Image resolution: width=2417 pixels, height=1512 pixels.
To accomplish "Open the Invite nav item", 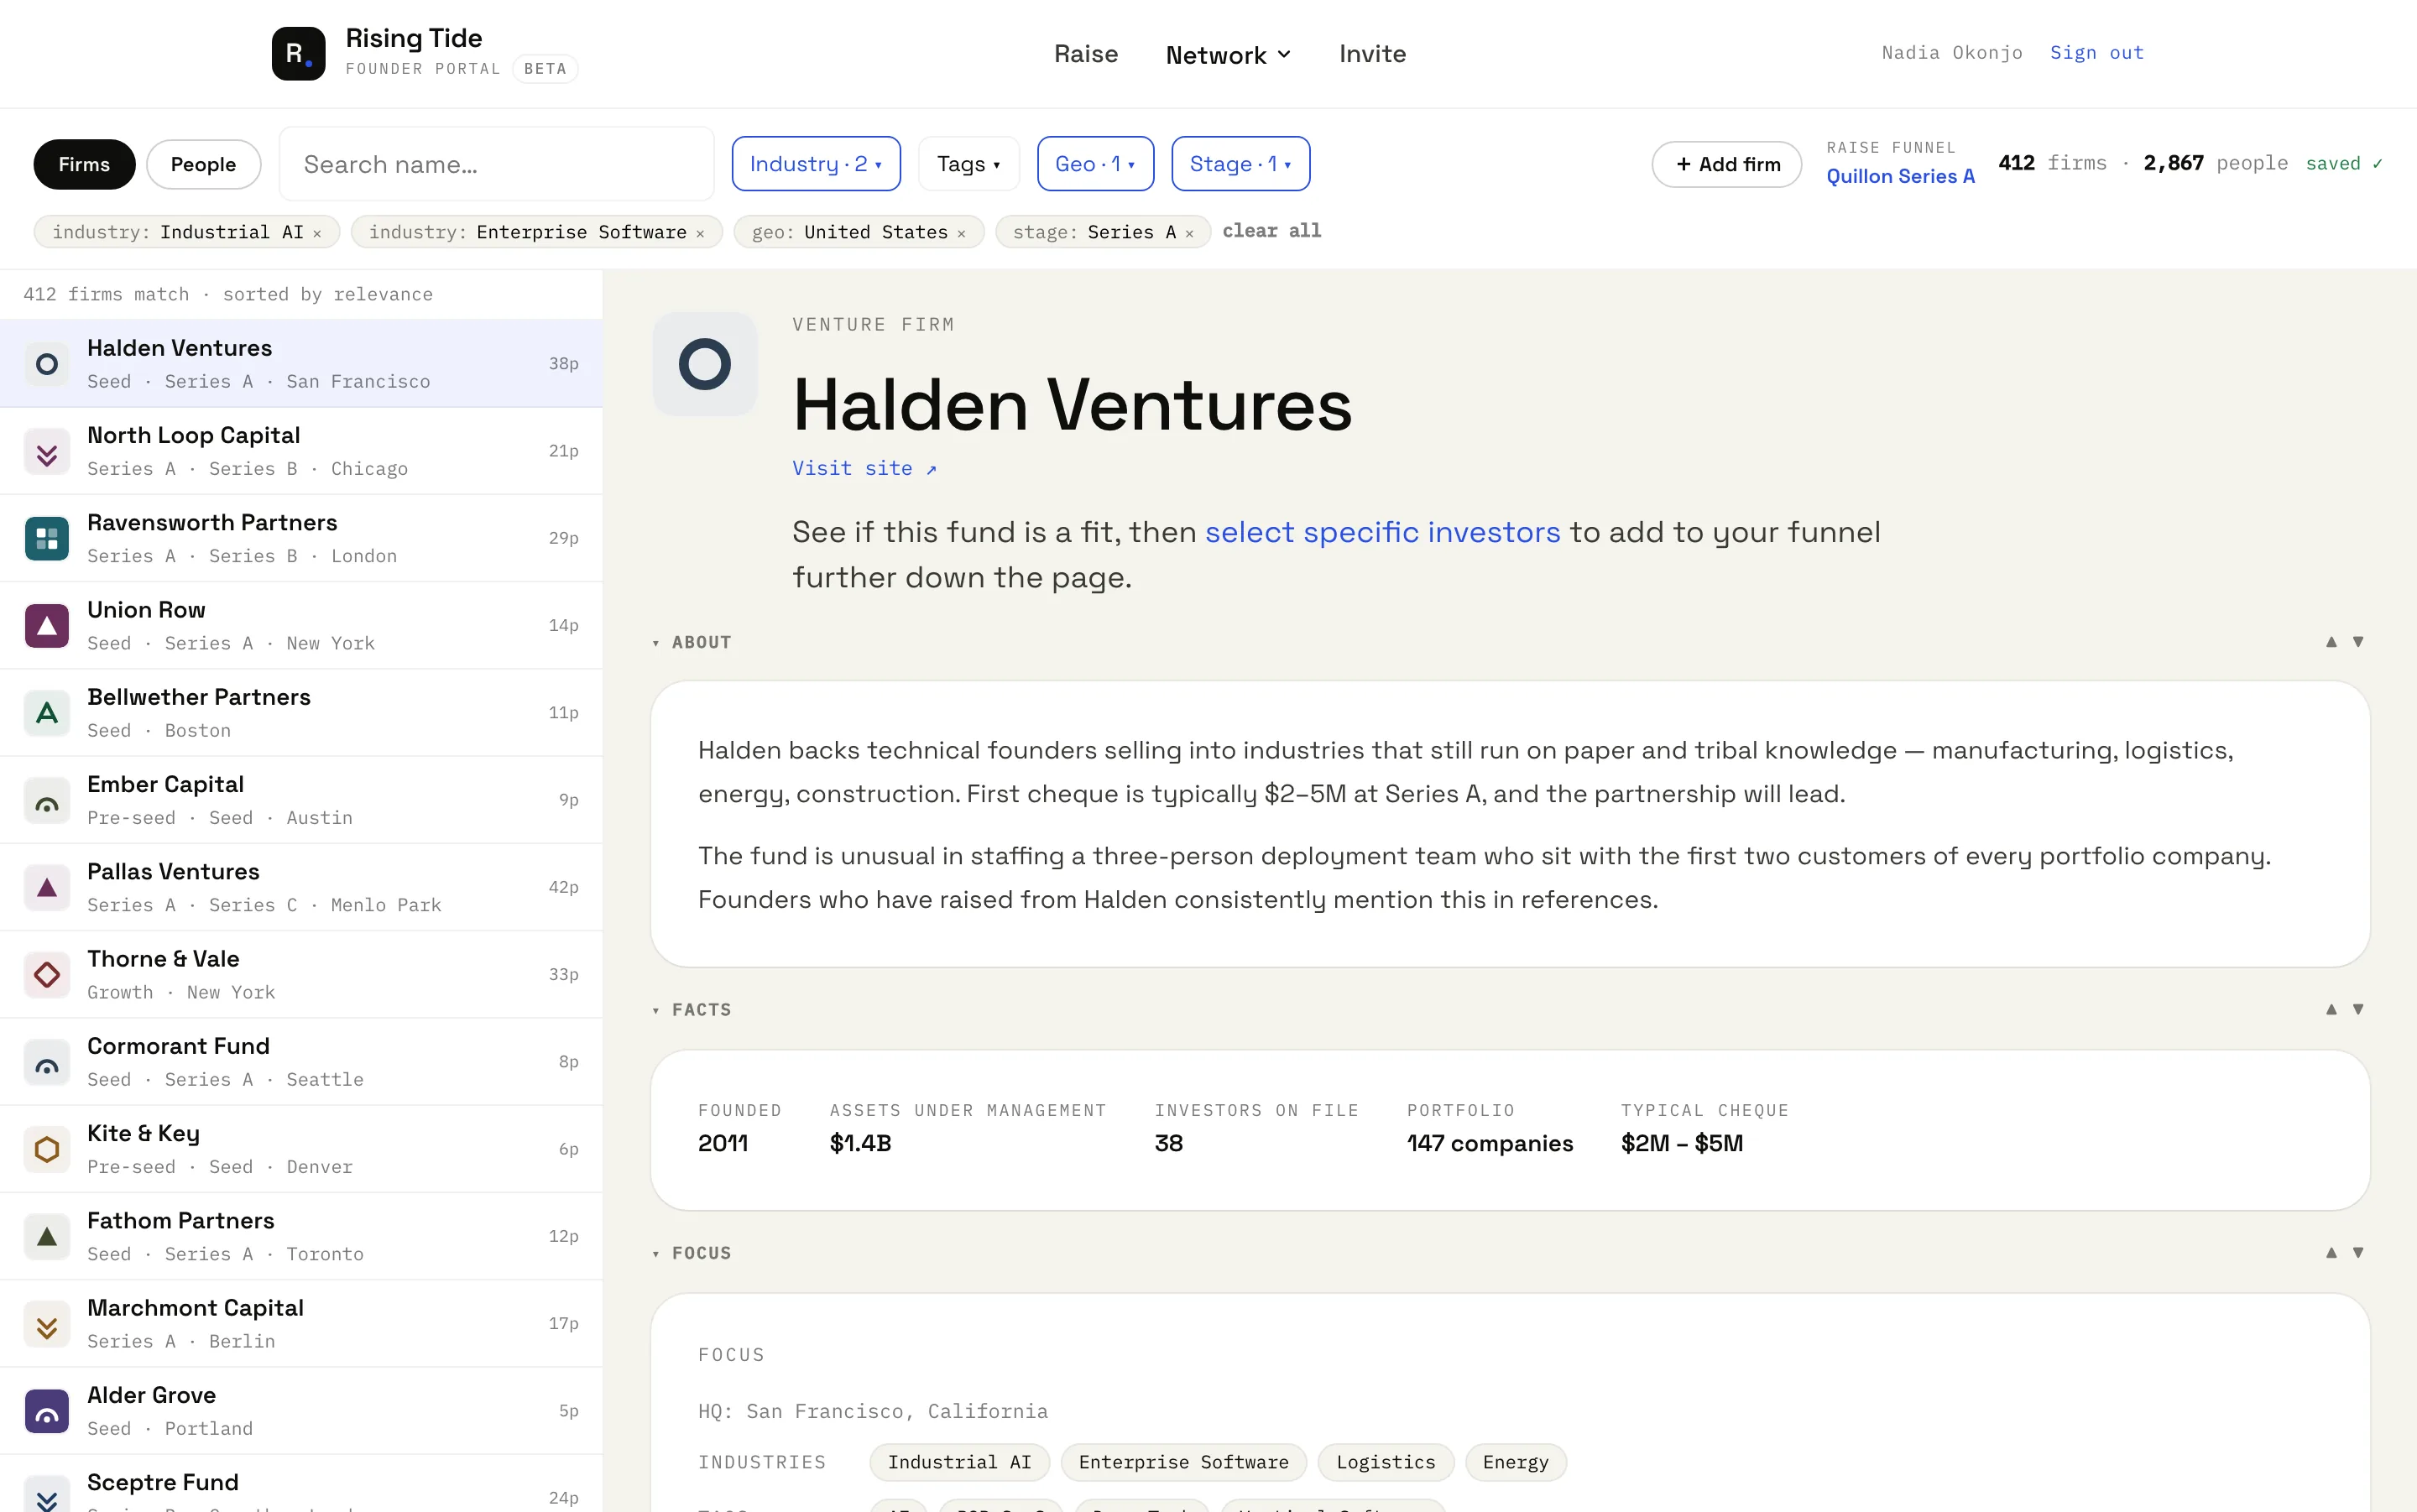I will (x=1372, y=54).
